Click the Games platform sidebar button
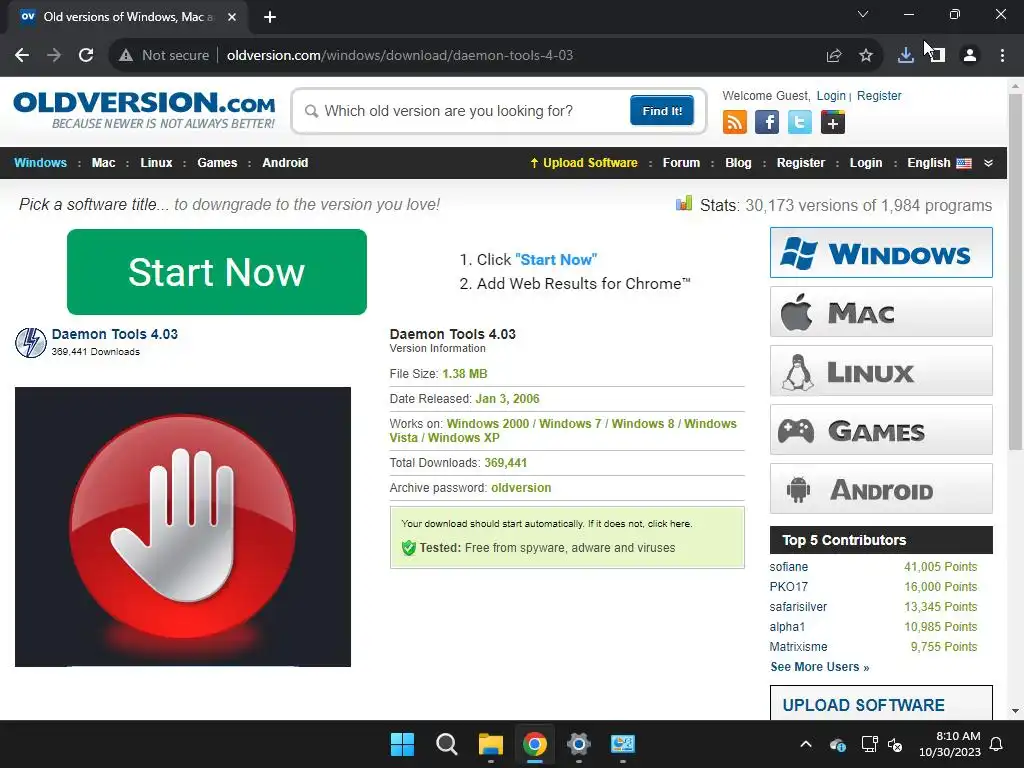The height and width of the screenshot is (768, 1024). [x=881, y=430]
